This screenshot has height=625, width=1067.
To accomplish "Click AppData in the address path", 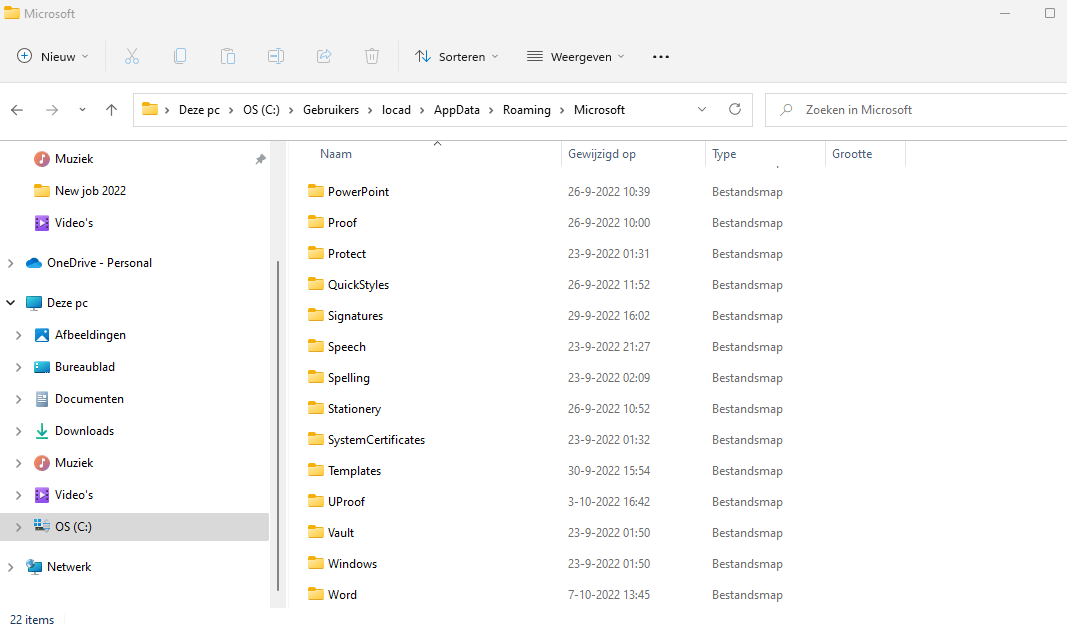I will [x=457, y=110].
